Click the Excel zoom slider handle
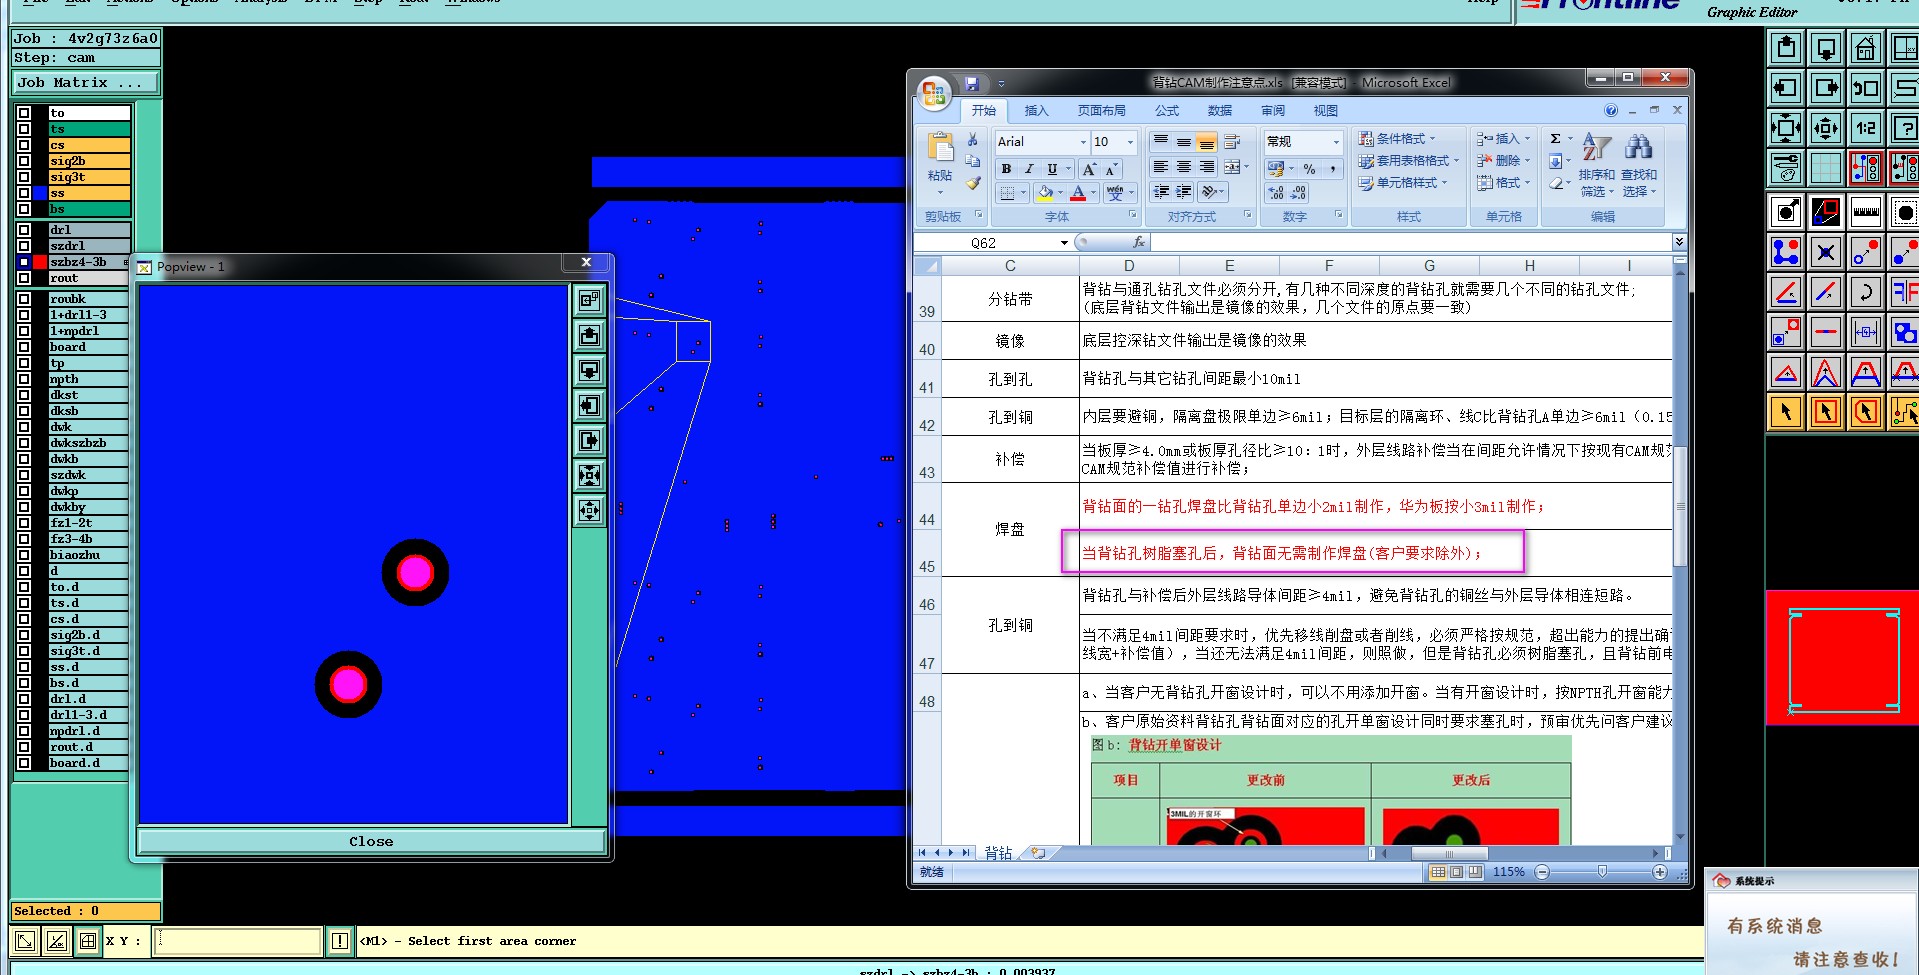The width and height of the screenshot is (1919, 975). tap(1602, 872)
